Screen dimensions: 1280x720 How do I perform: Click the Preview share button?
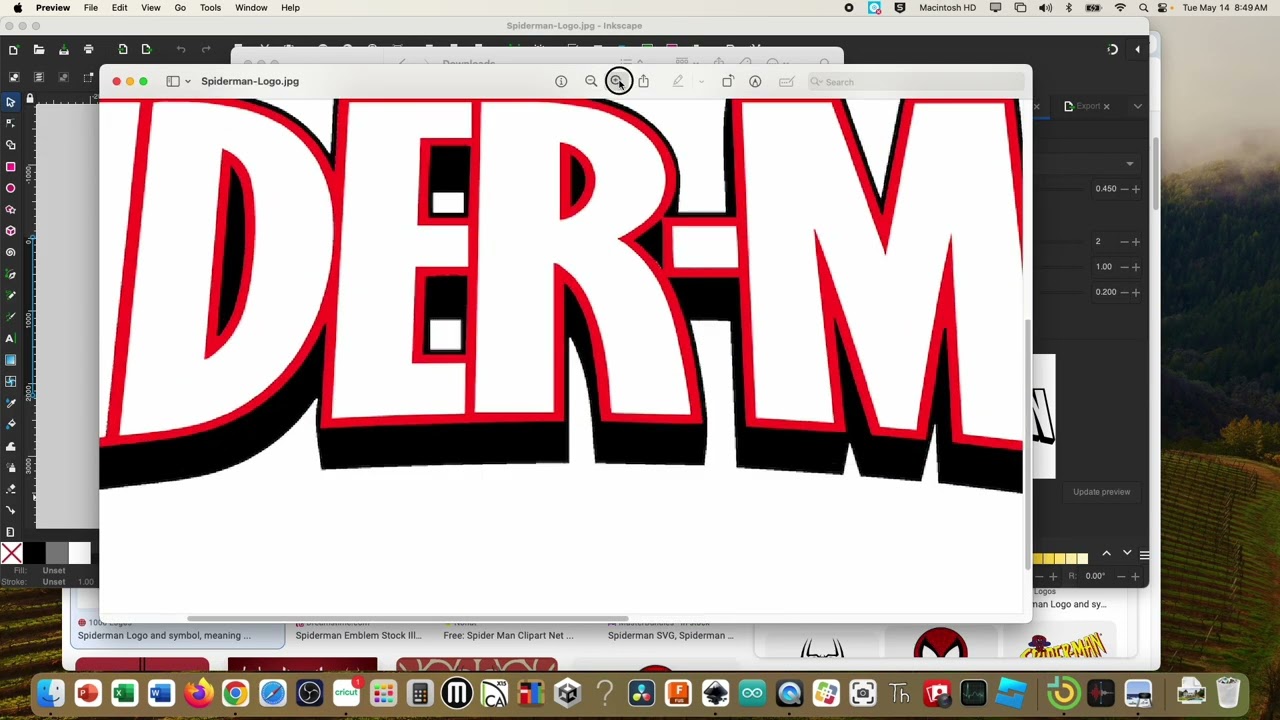pos(644,81)
